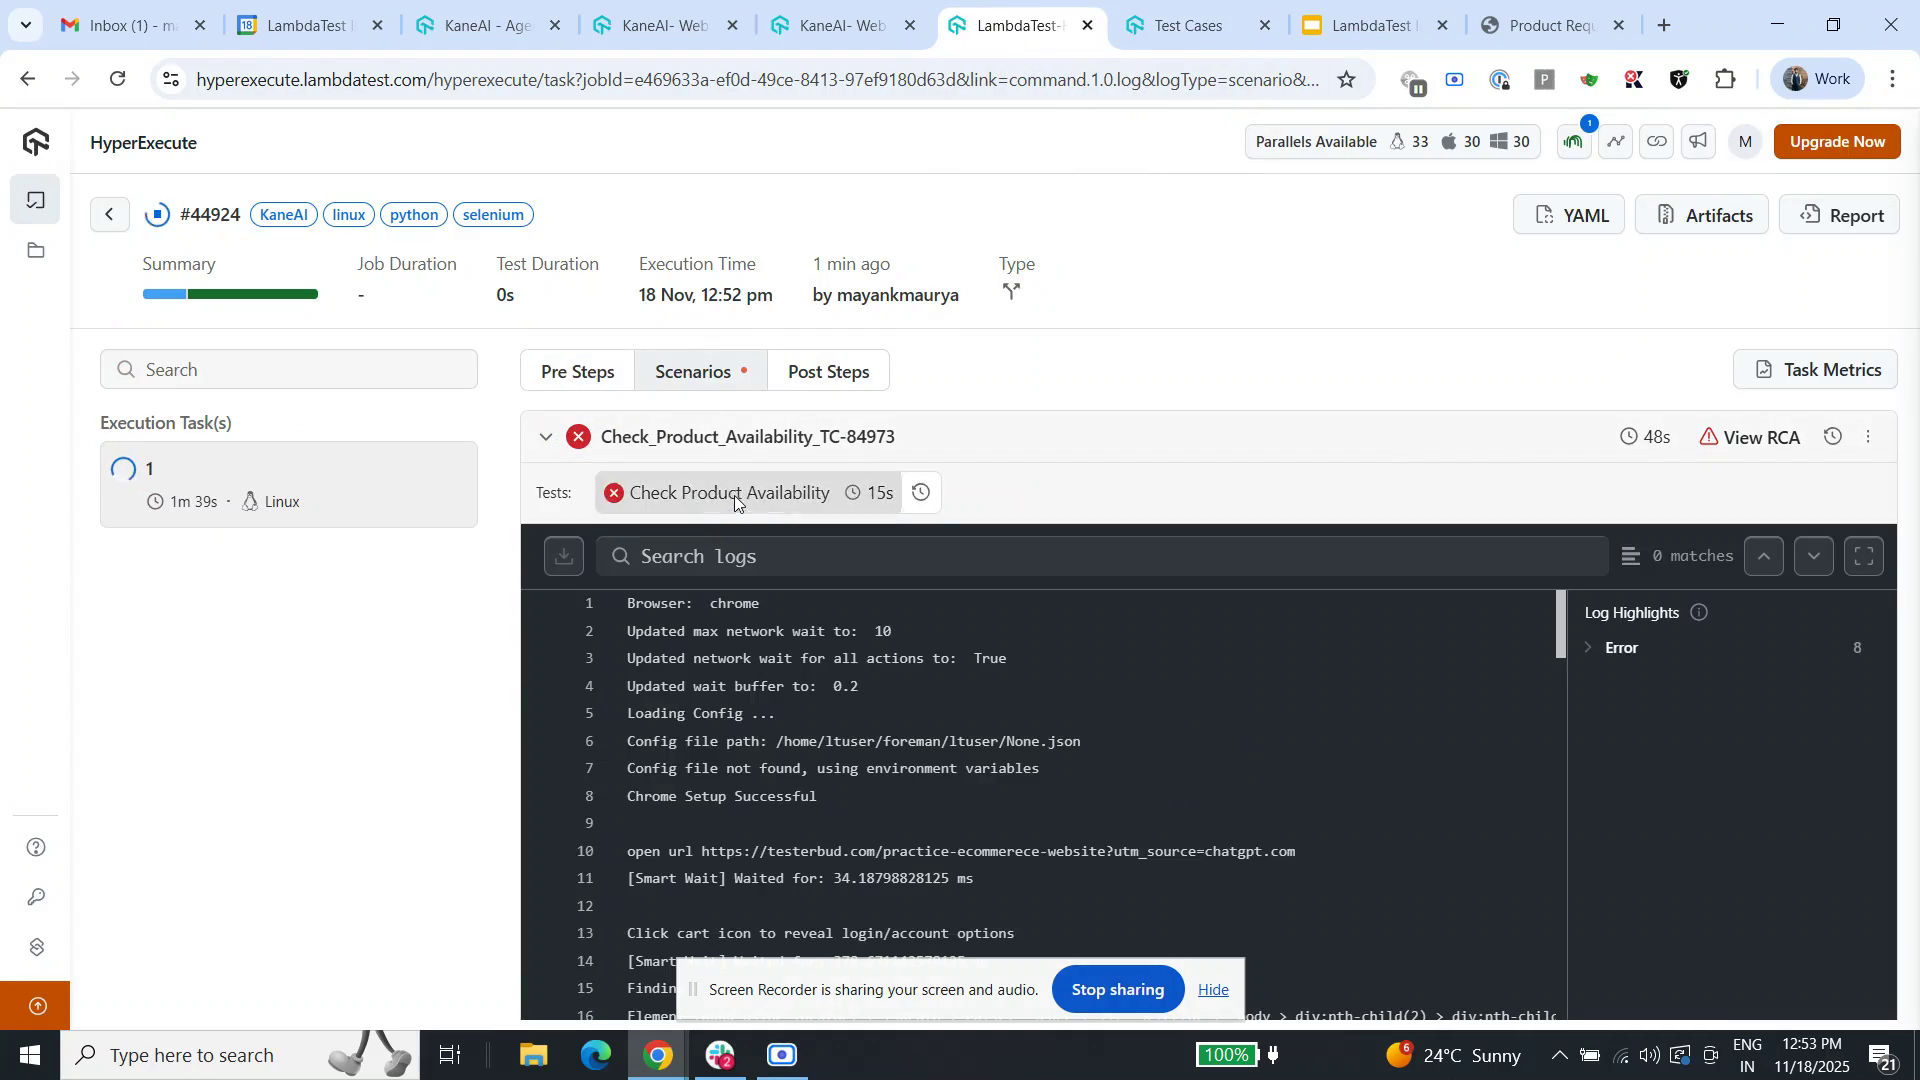Screen dimensions: 1920x1080
Task: Open the scenario three-dot overflow menu
Action: coord(1868,436)
